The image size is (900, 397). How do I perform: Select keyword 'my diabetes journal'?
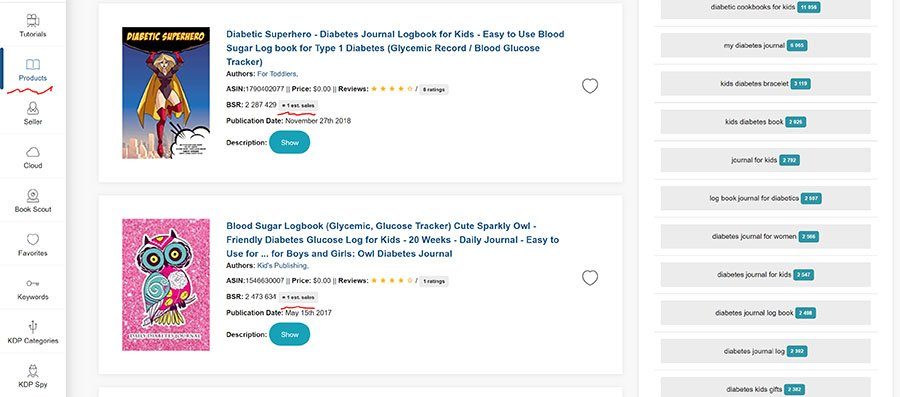tap(765, 45)
